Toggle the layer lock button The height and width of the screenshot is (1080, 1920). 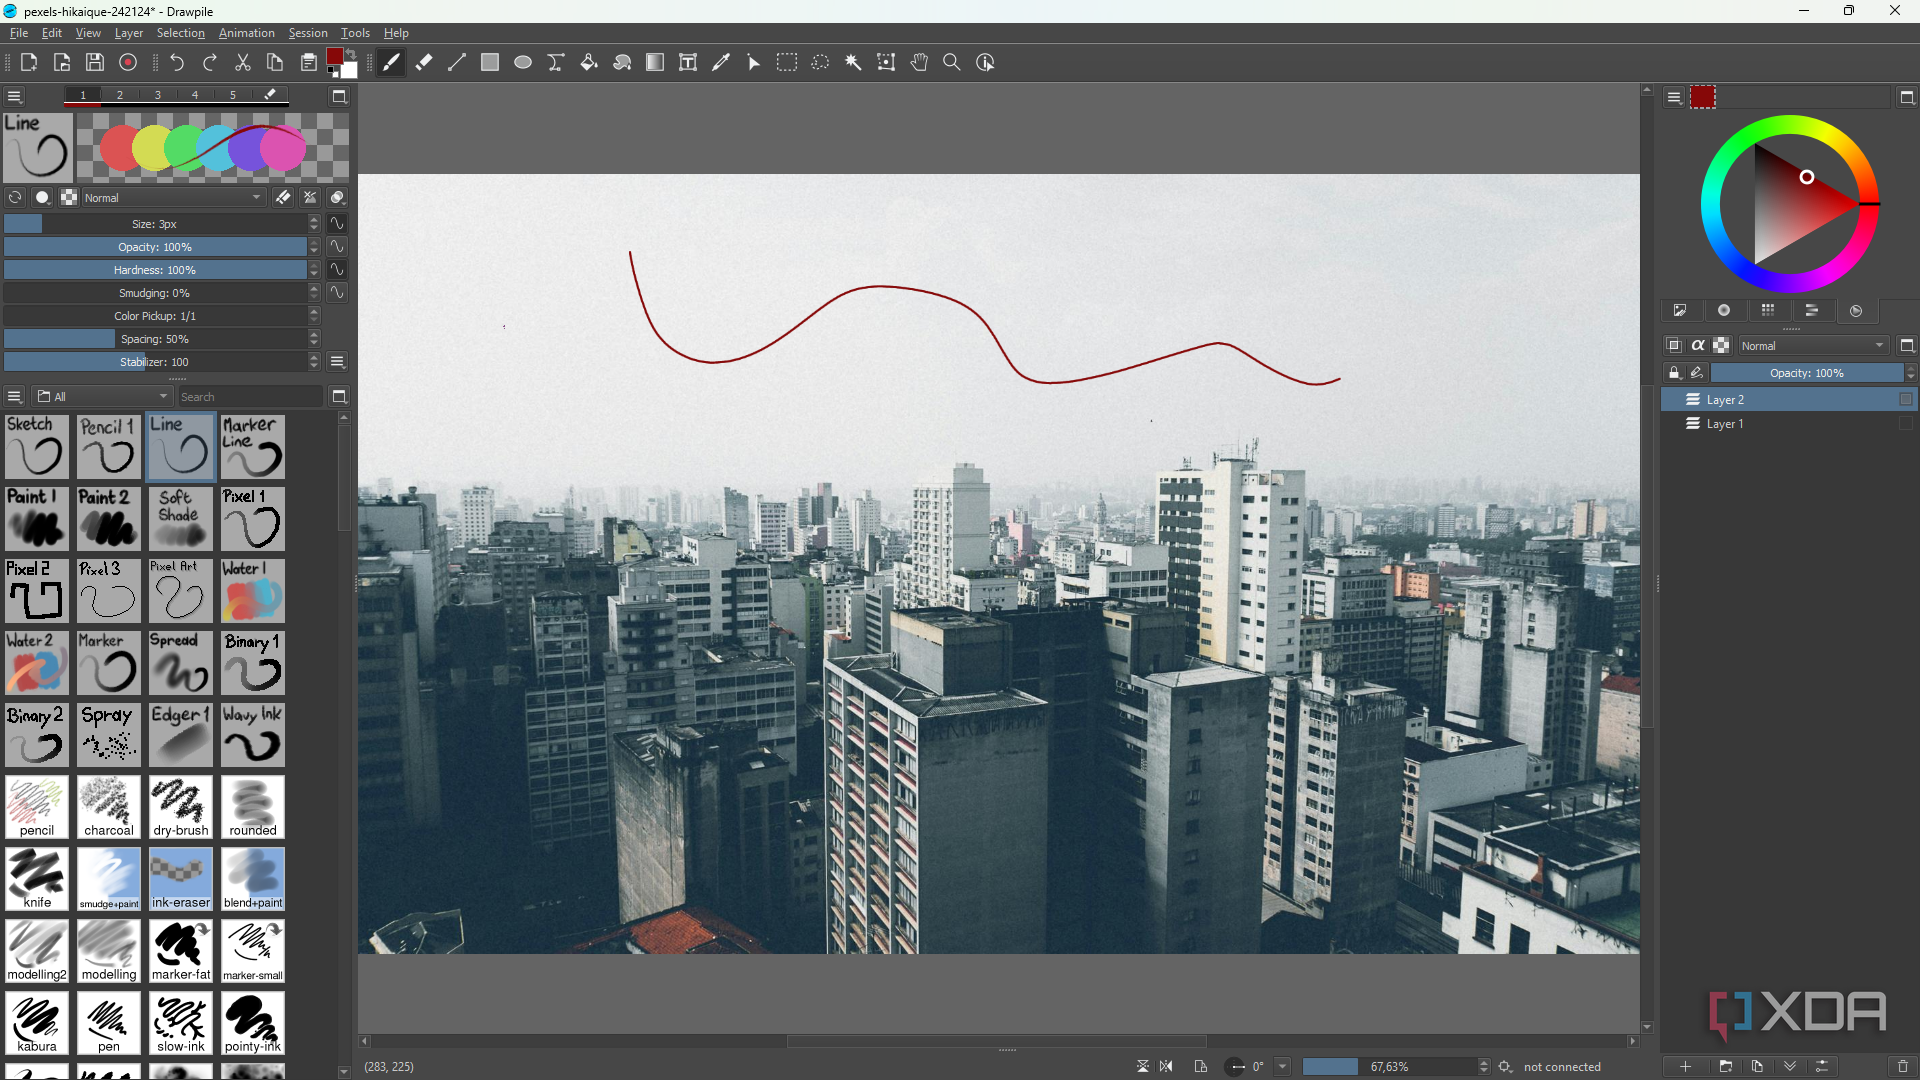(1674, 372)
